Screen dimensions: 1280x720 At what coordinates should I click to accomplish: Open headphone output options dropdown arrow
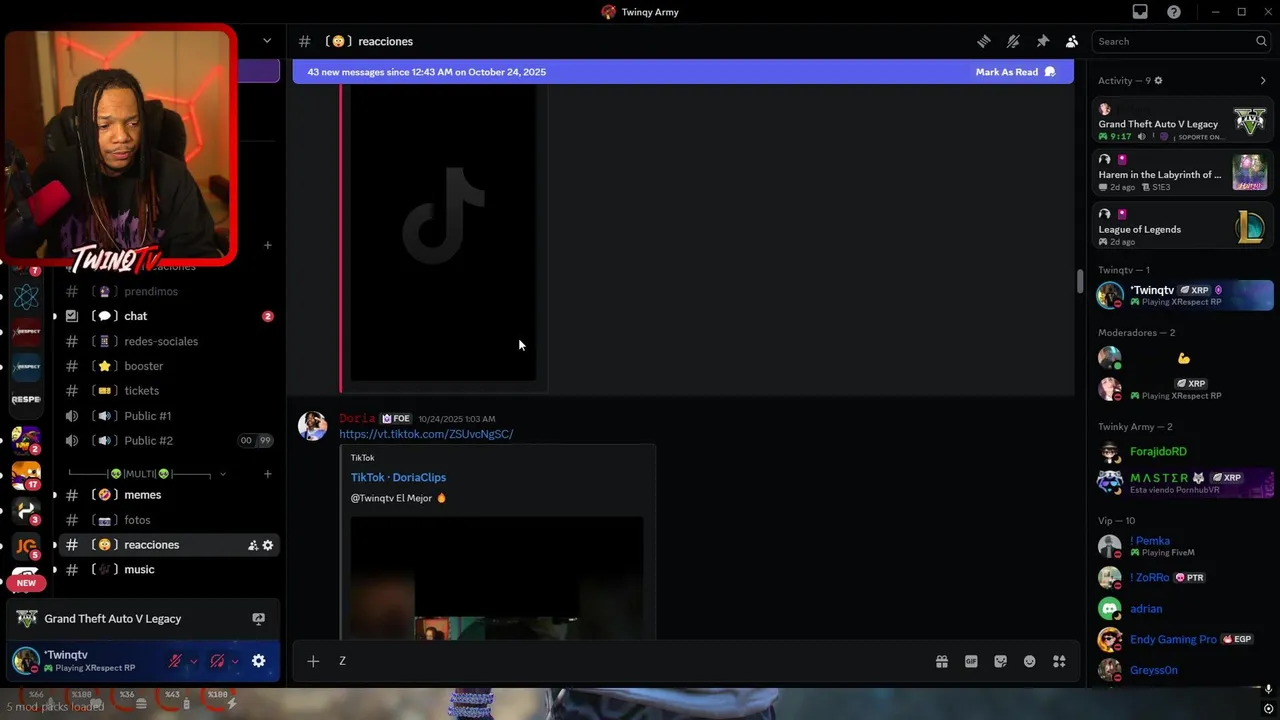click(235, 661)
